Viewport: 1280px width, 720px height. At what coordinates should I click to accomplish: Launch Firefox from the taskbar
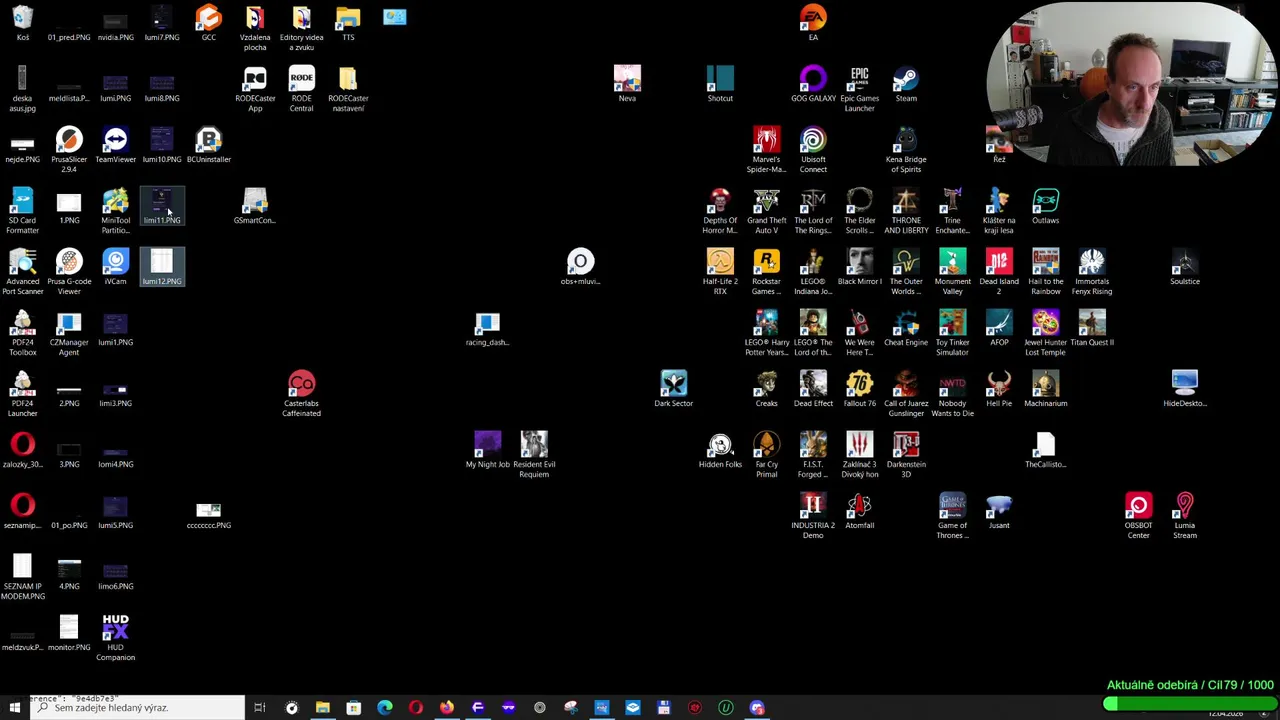pyautogui.click(x=446, y=707)
